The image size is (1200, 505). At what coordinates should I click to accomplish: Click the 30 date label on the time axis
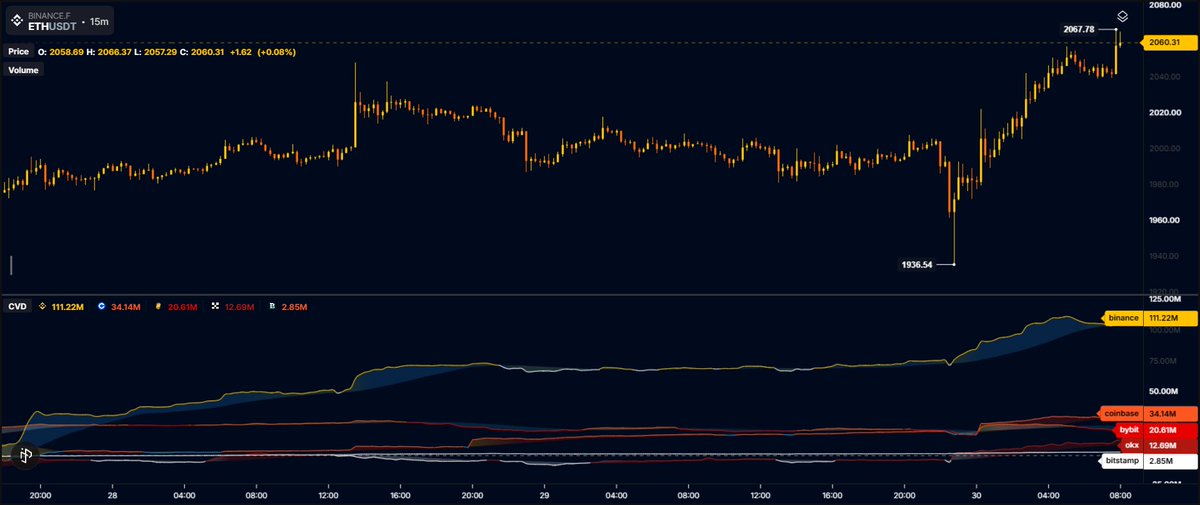(977, 494)
